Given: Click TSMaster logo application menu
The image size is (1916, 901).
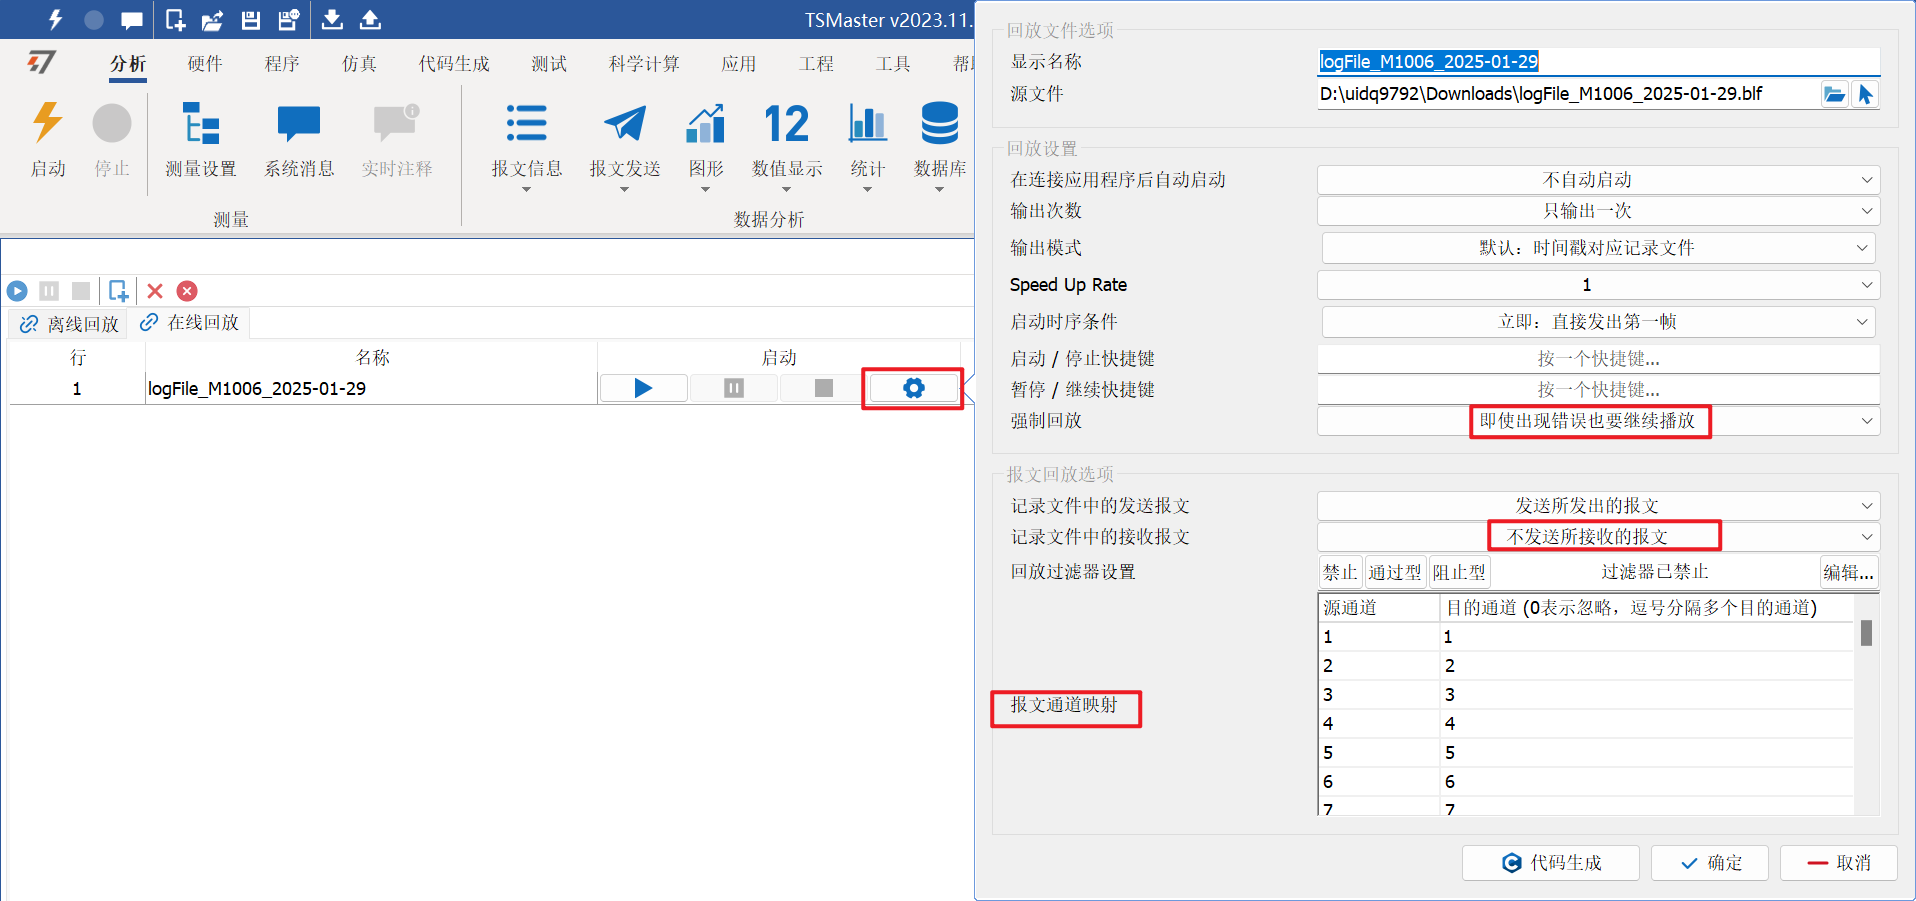Looking at the screenshot, I should tap(41, 63).
